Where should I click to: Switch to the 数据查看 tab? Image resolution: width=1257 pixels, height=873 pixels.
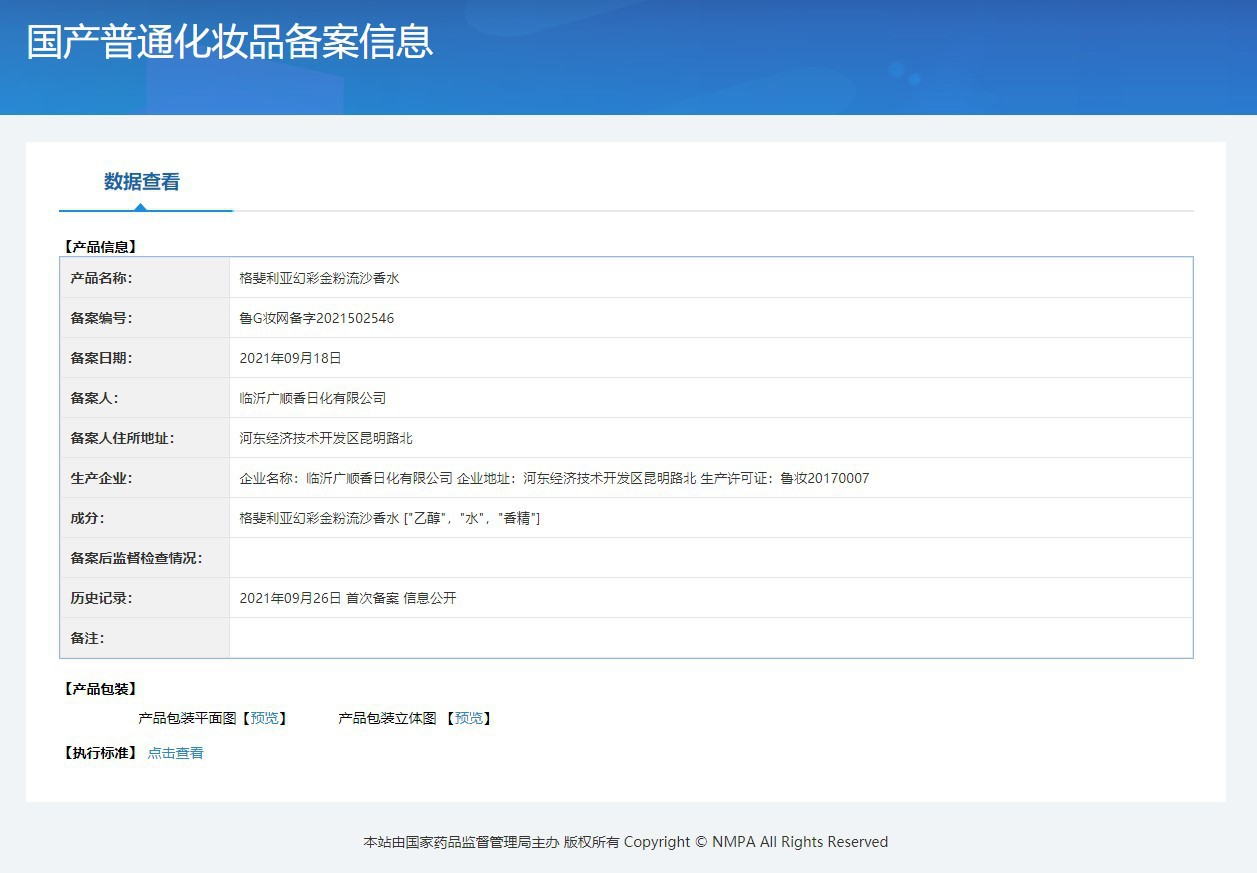[142, 182]
